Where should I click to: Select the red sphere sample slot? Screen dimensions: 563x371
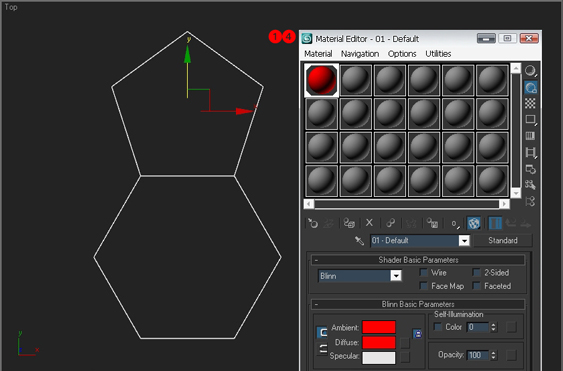click(321, 80)
